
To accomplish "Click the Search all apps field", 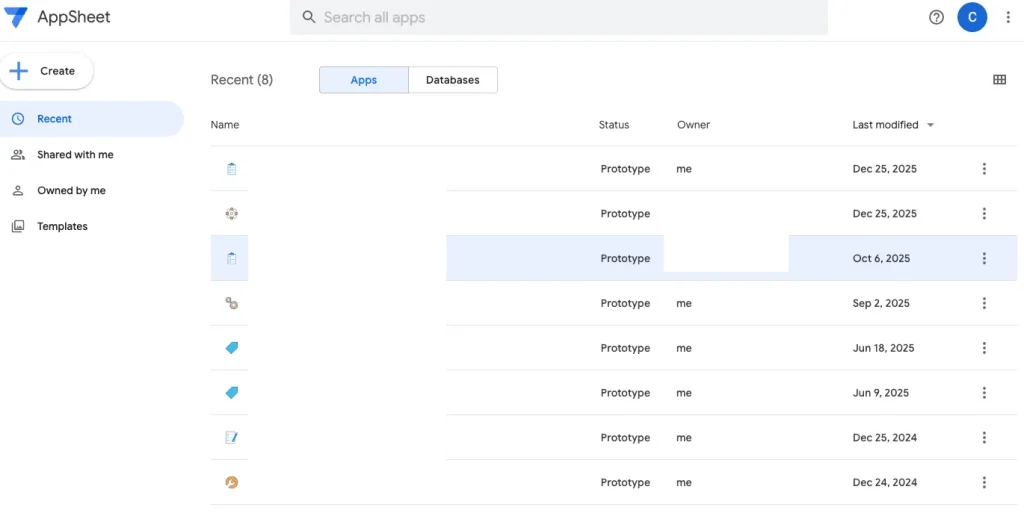I will tap(560, 17).
